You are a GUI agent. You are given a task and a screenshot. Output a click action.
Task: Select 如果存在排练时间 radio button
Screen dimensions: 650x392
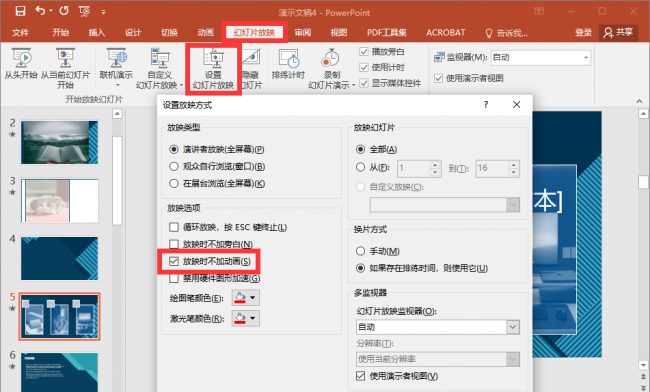coord(361,268)
